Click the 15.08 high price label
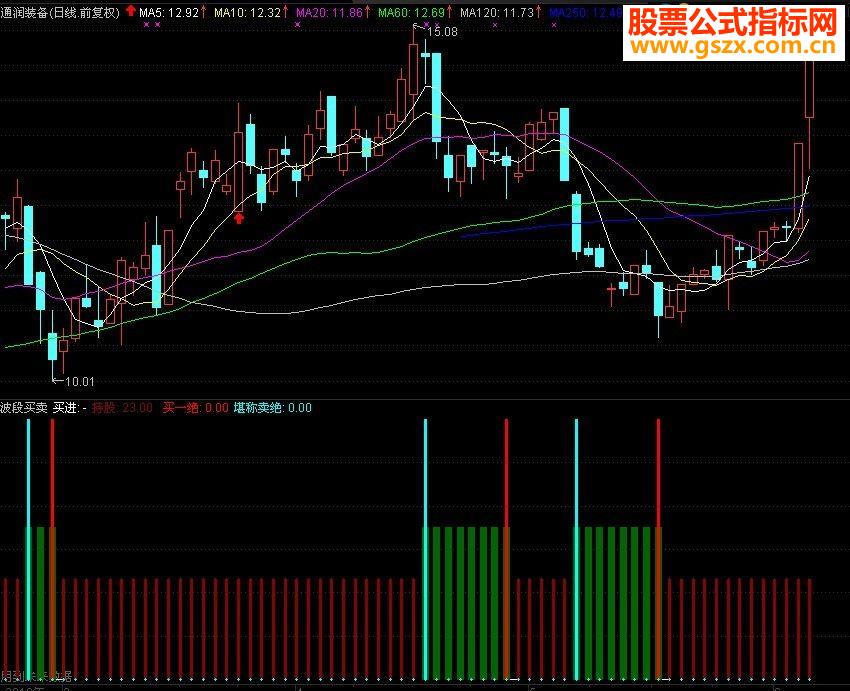This screenshot has height=691, width=850. 442,32
